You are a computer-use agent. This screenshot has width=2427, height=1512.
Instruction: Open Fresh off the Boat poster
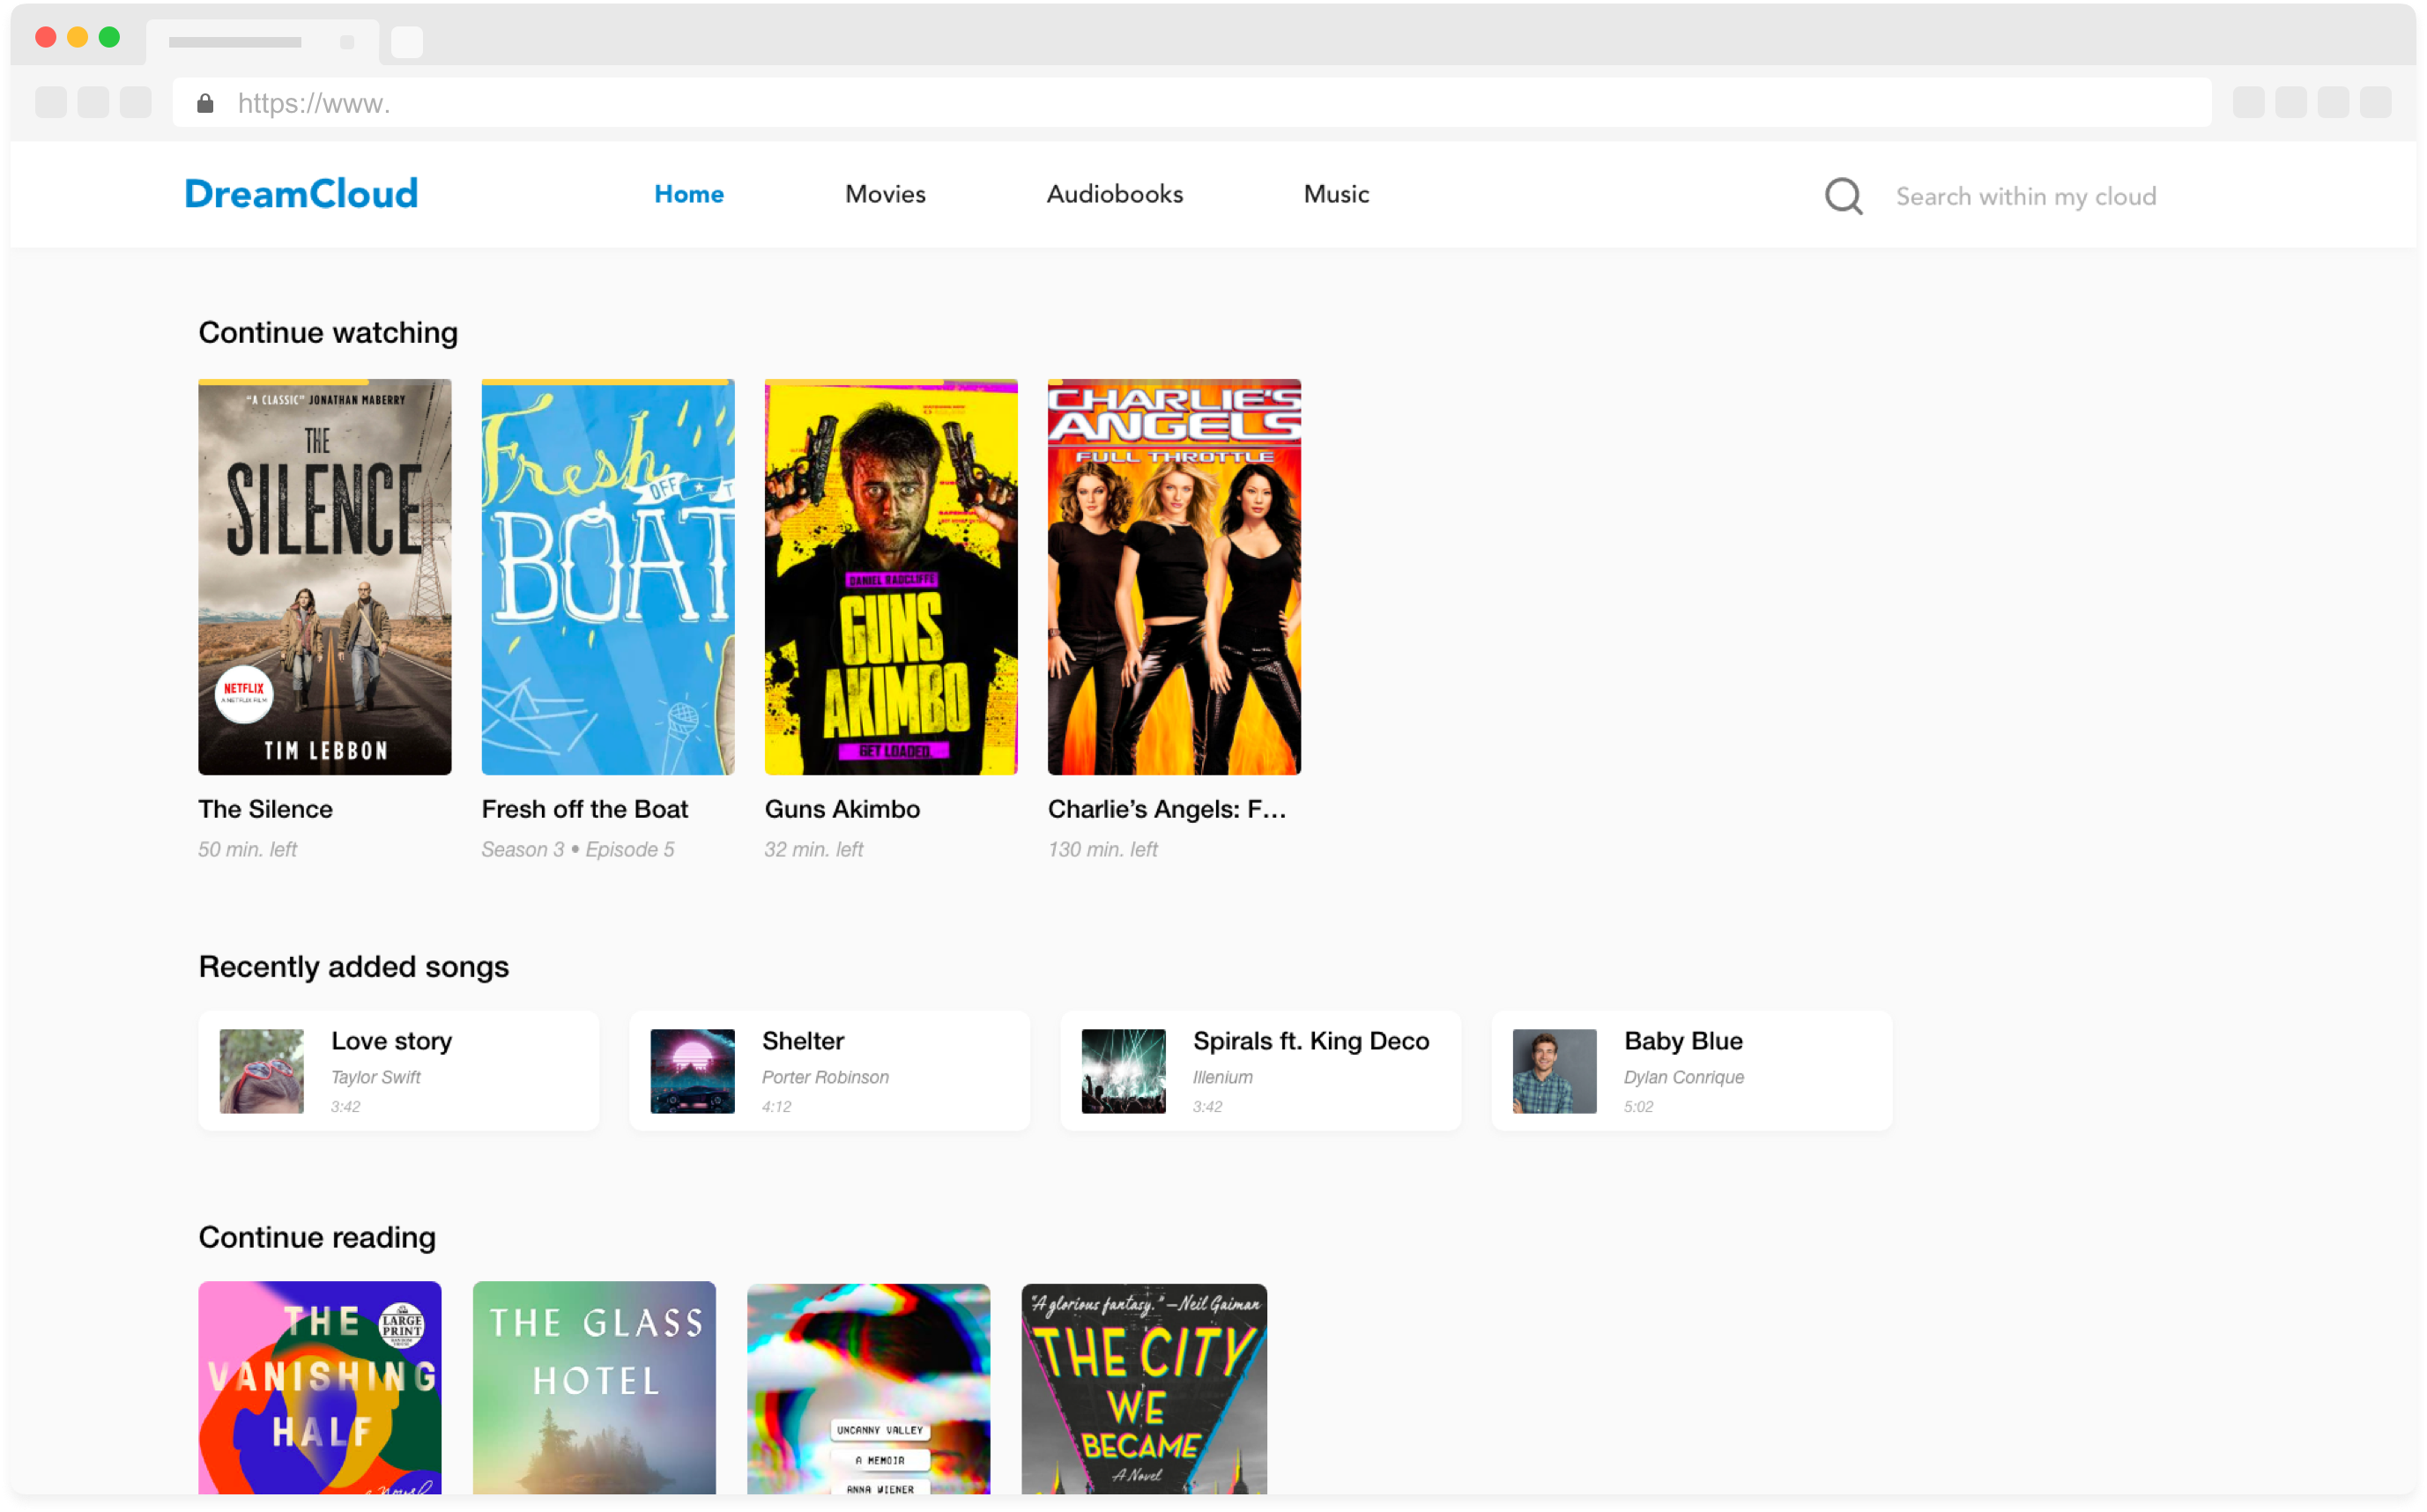tap(608, 577)
